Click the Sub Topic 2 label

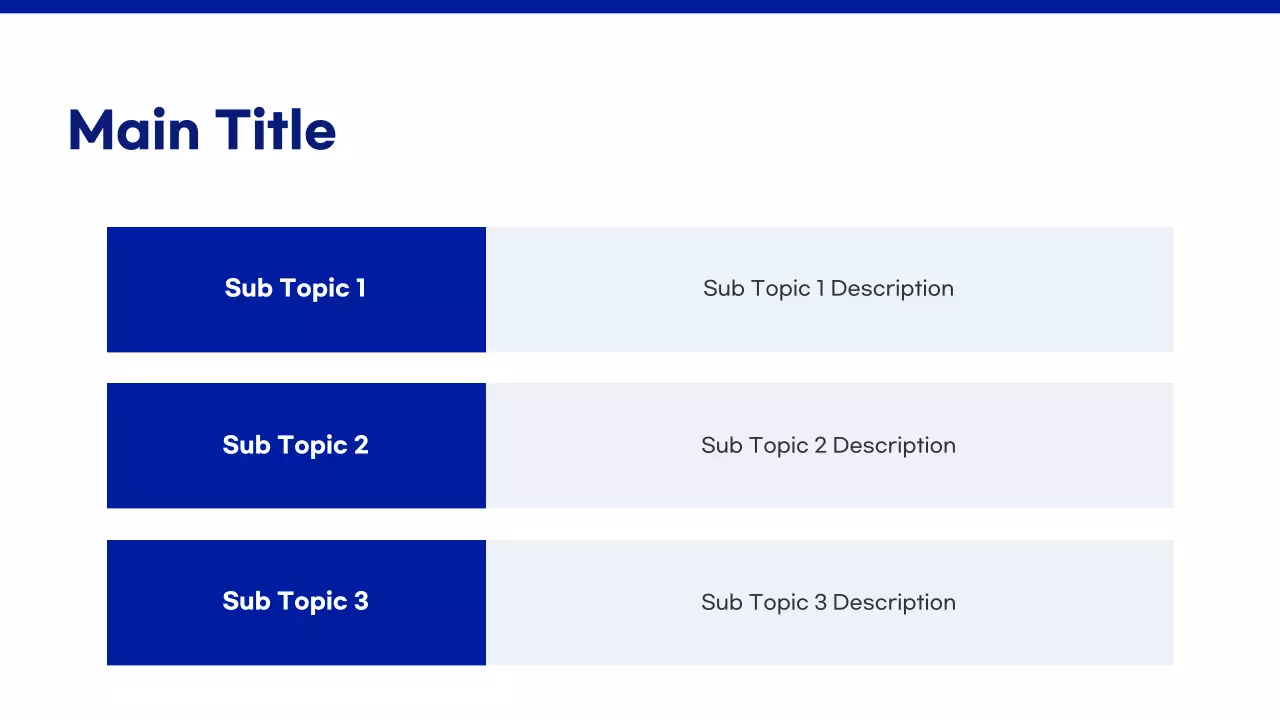pos(295,445)
